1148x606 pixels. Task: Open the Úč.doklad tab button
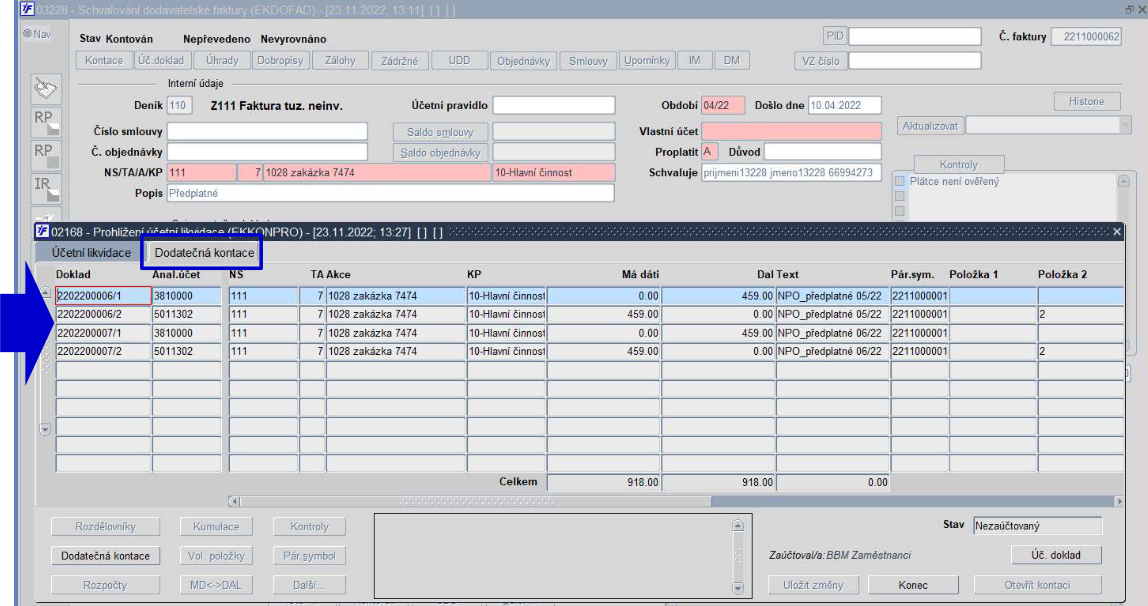(163, 61)
